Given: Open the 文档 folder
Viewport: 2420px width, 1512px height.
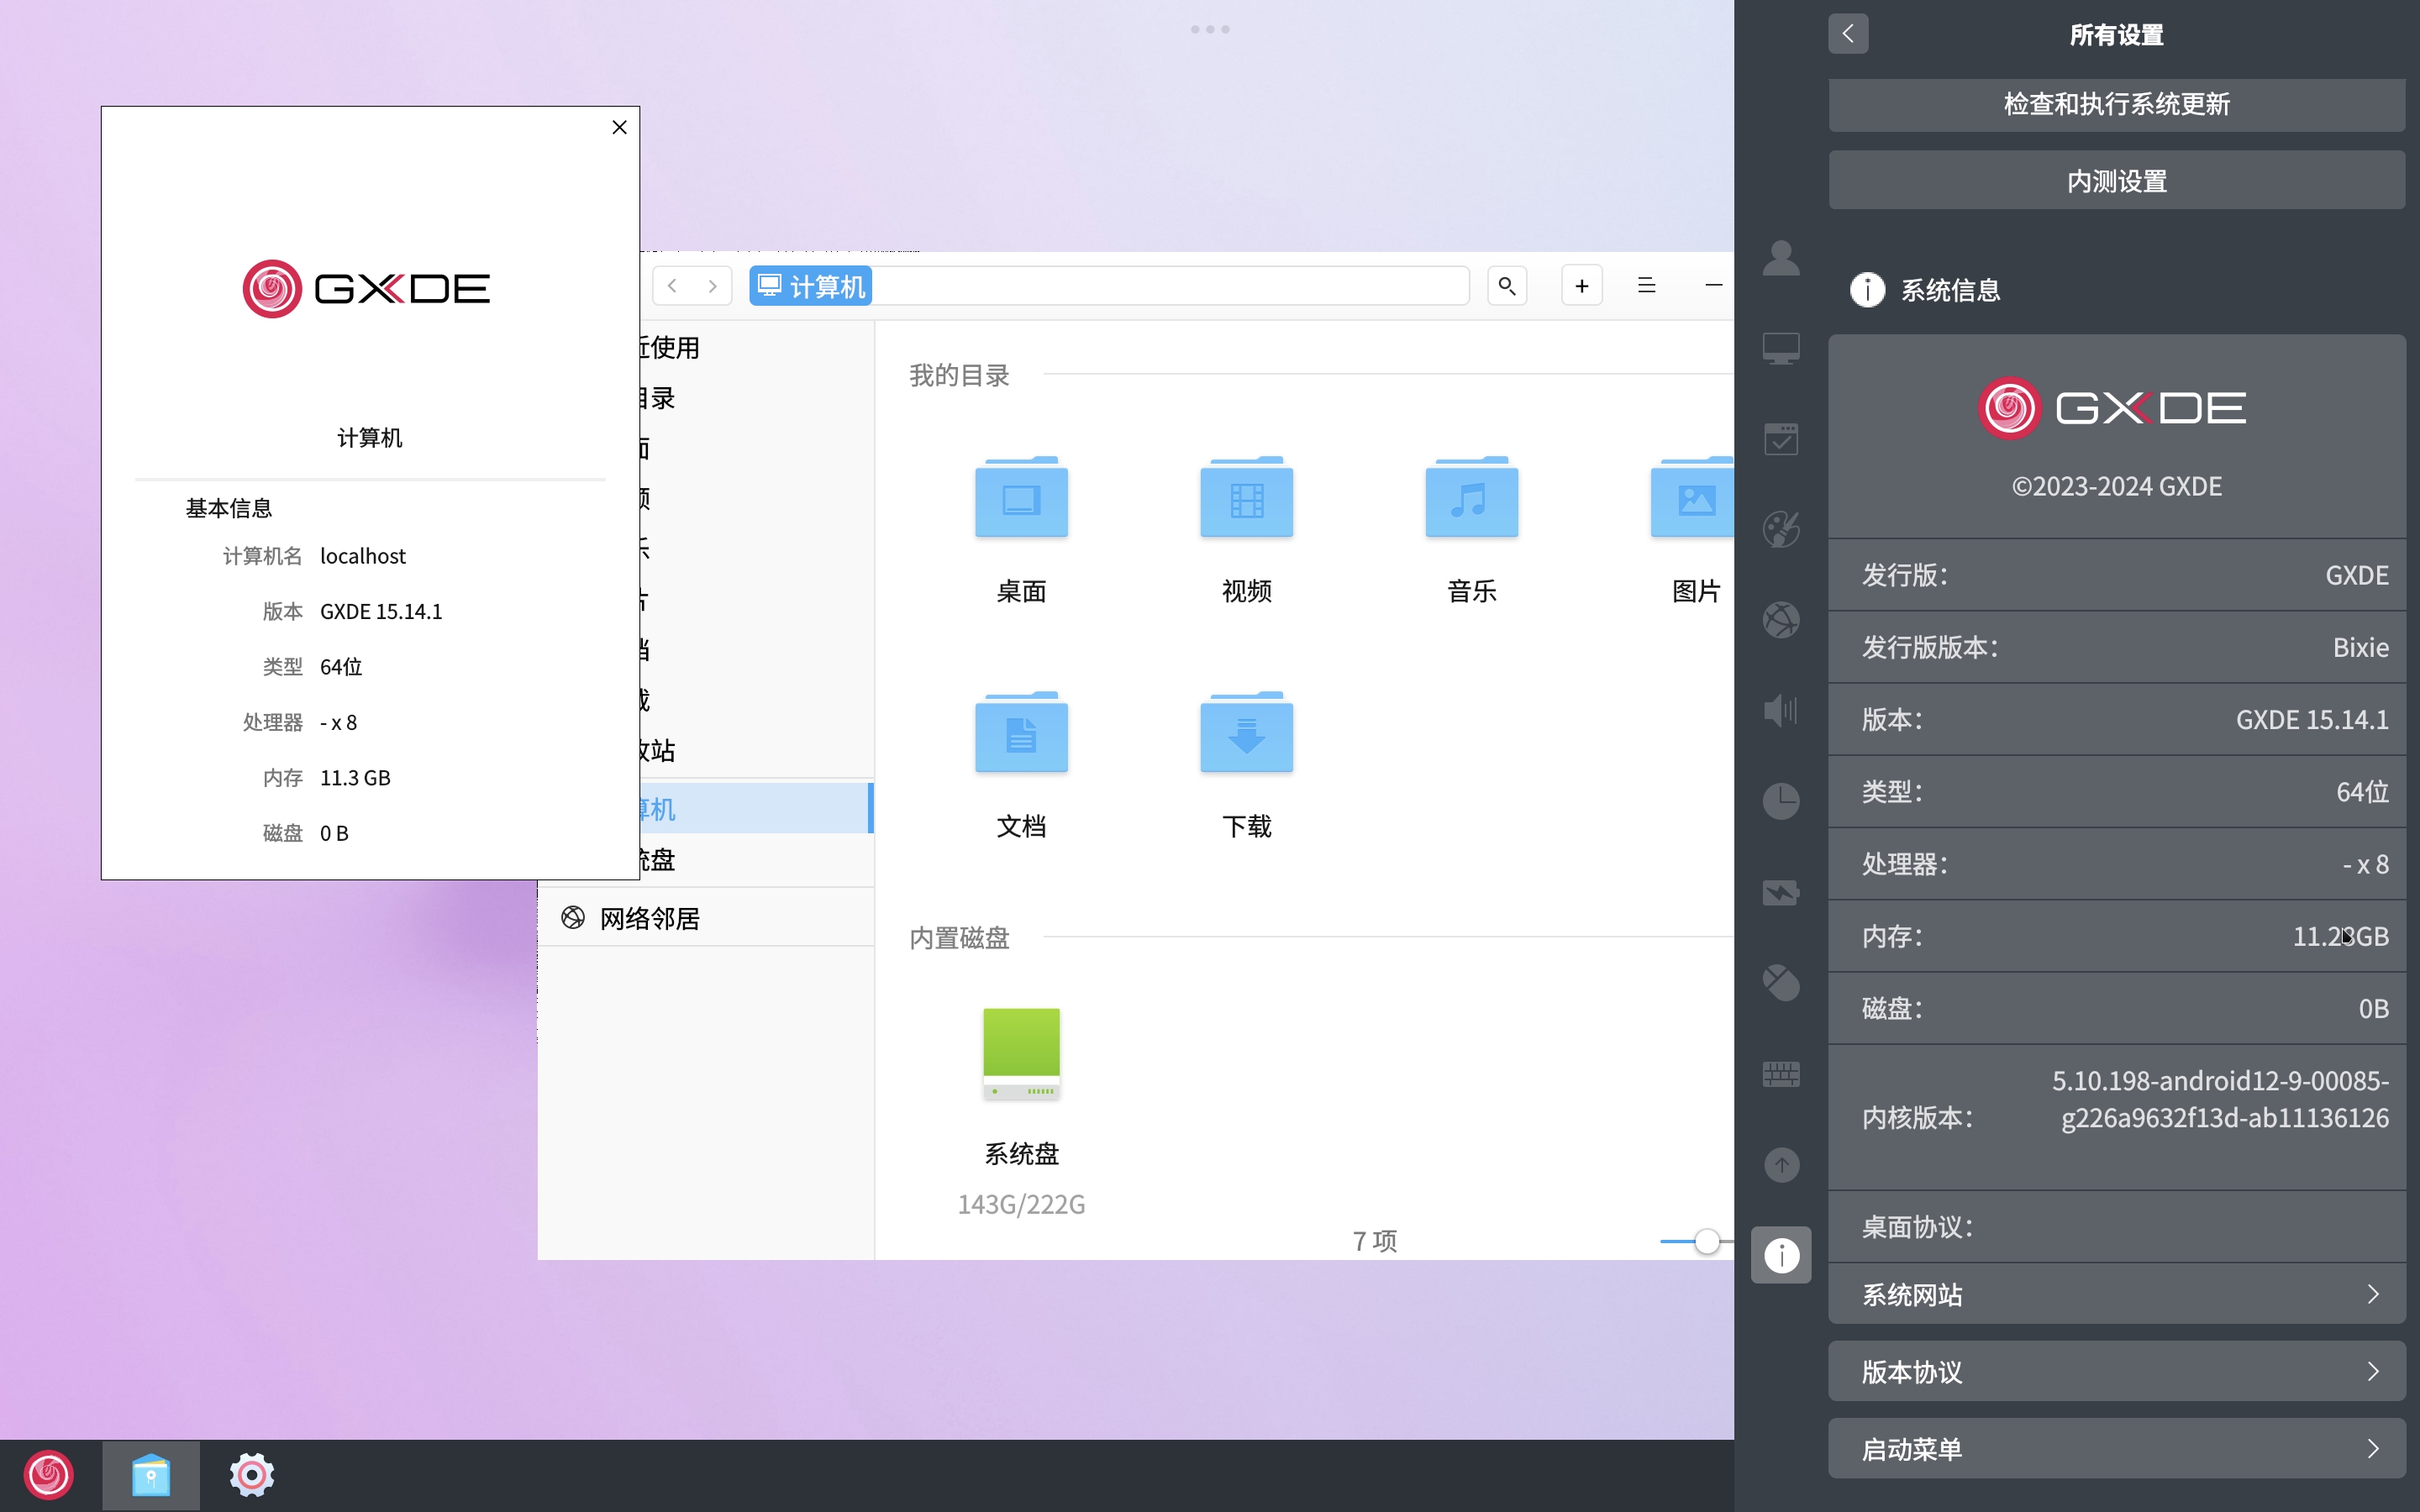Looking at the screenshot, I should click(1021, 765).
